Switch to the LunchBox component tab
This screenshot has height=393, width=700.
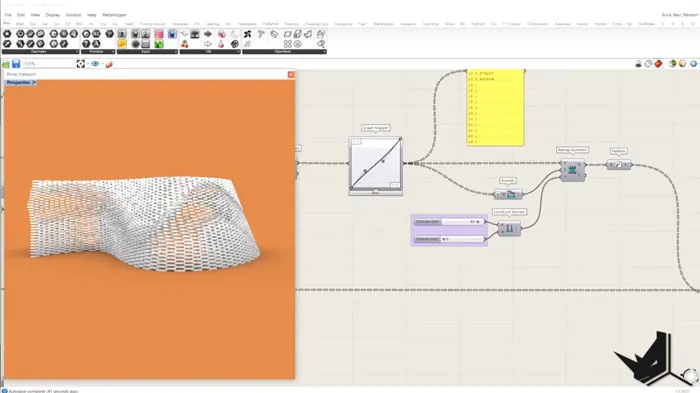(430, 24)
